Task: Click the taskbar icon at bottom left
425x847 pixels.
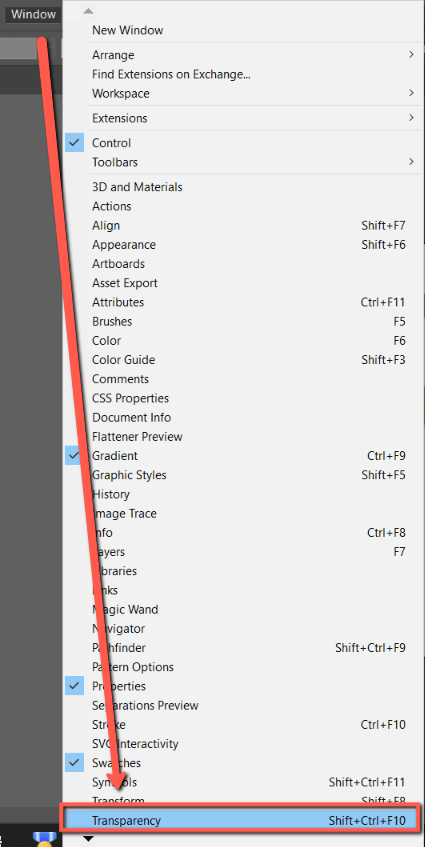Action: click(x=45, y=839)
